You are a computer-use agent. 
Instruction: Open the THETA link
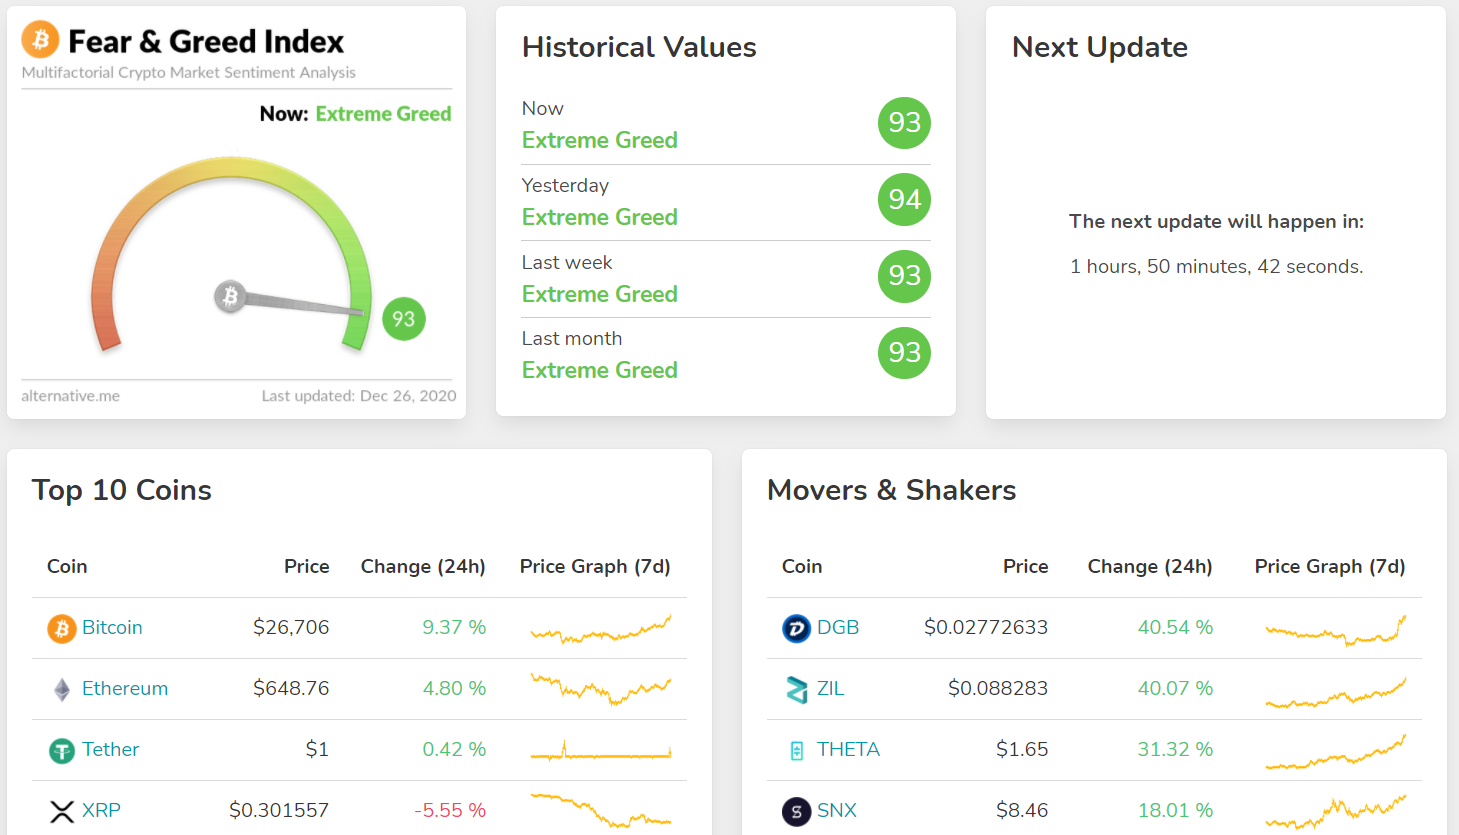(x=848, y=749)
